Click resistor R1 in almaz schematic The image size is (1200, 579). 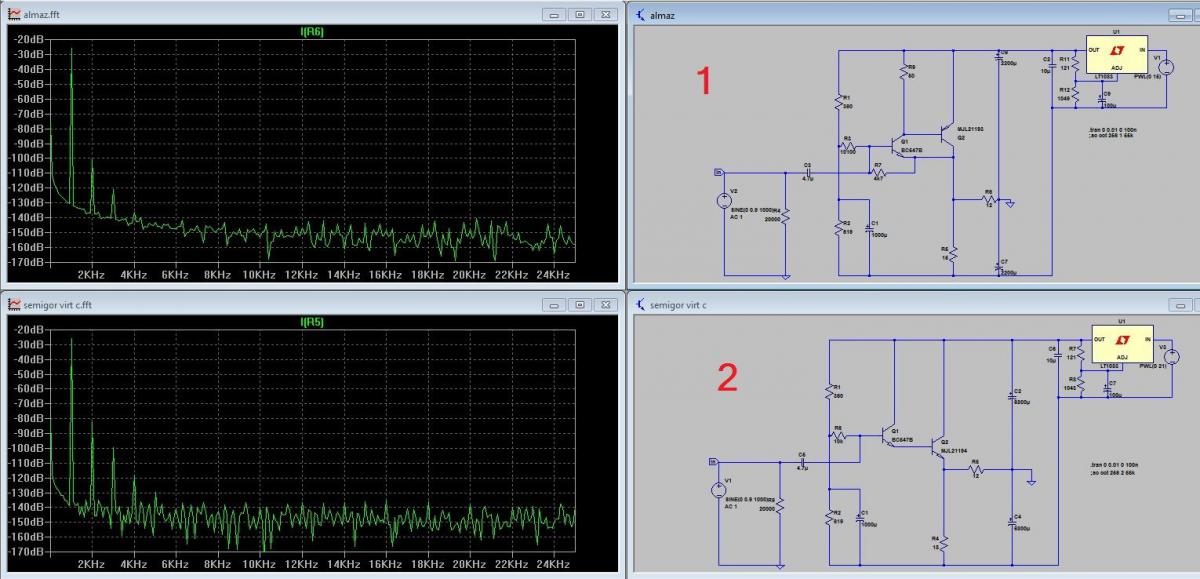[x=840, y=100]
